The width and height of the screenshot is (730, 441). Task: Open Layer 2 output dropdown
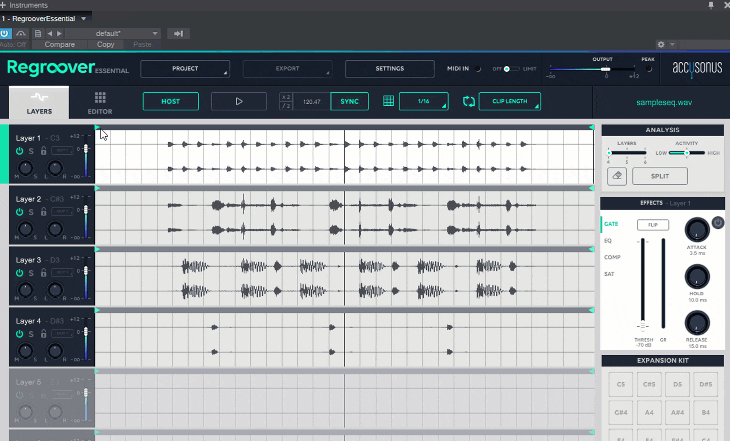click(62, 211)
